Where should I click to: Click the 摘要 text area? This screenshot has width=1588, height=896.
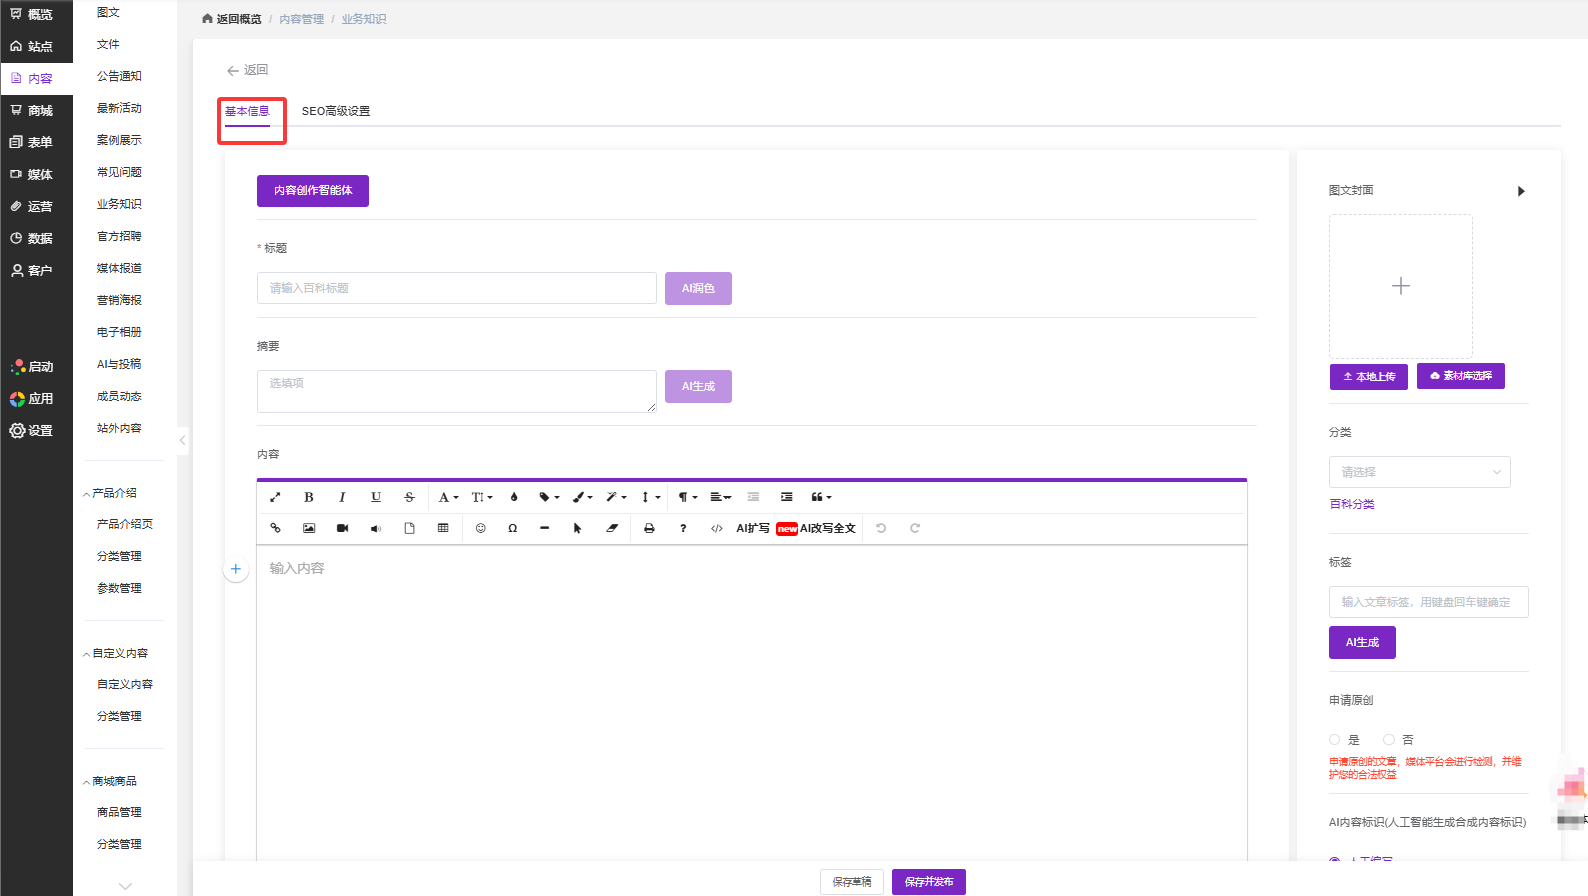pos(457,391)
